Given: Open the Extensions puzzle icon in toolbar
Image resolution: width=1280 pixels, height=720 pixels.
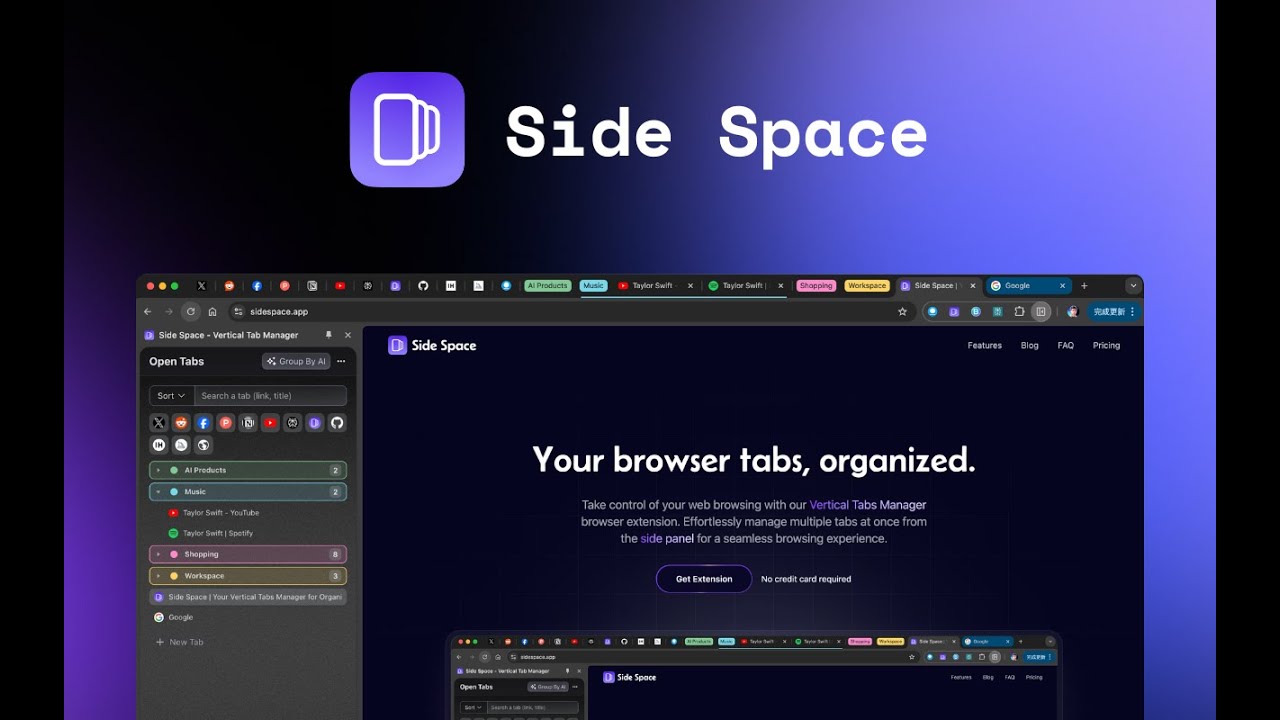Looking at the screenshot, I should (1019, 311).
